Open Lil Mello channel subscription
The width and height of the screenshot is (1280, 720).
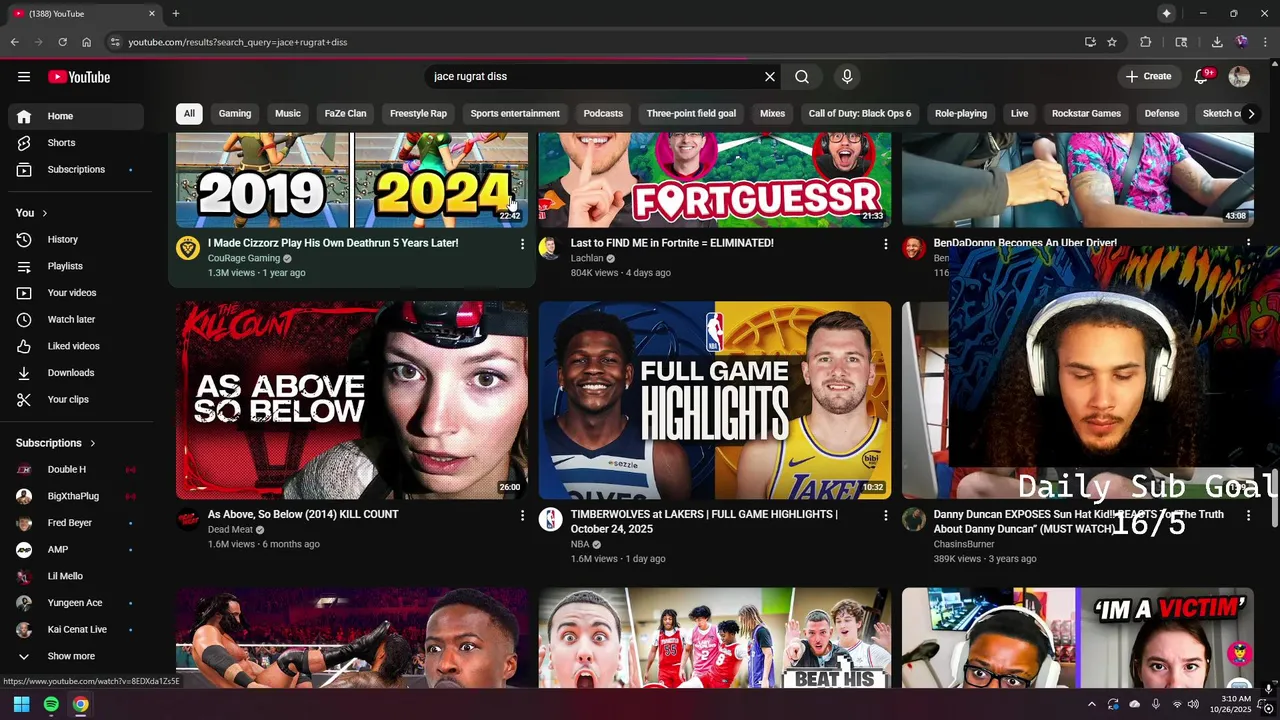click(76, 576)
